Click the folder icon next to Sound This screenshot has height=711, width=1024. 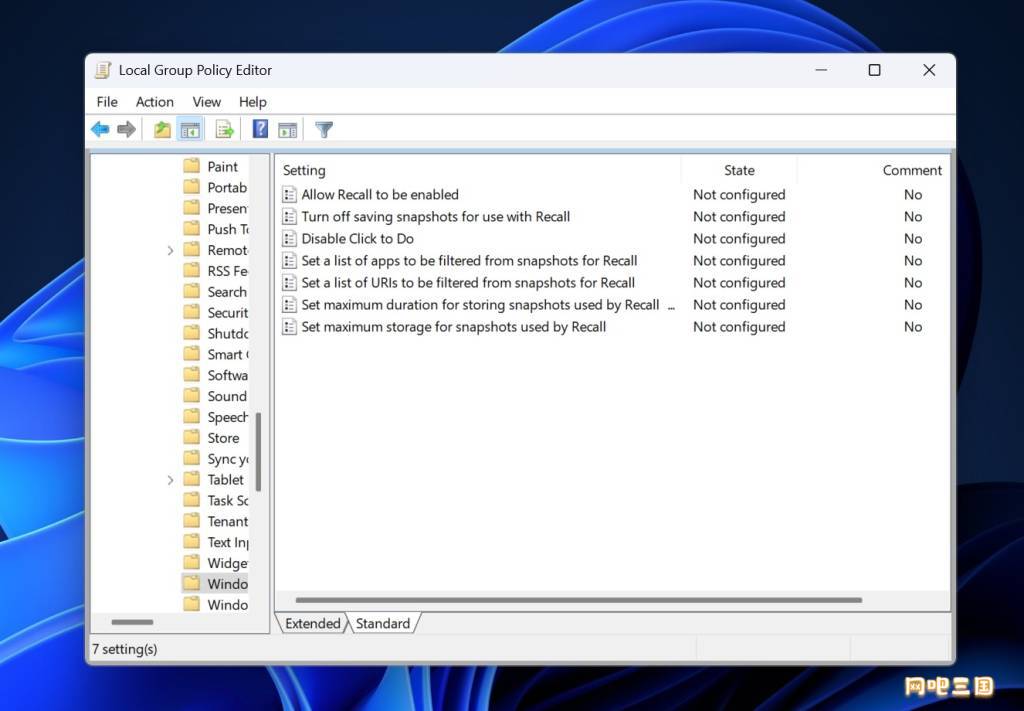(191, 396)
